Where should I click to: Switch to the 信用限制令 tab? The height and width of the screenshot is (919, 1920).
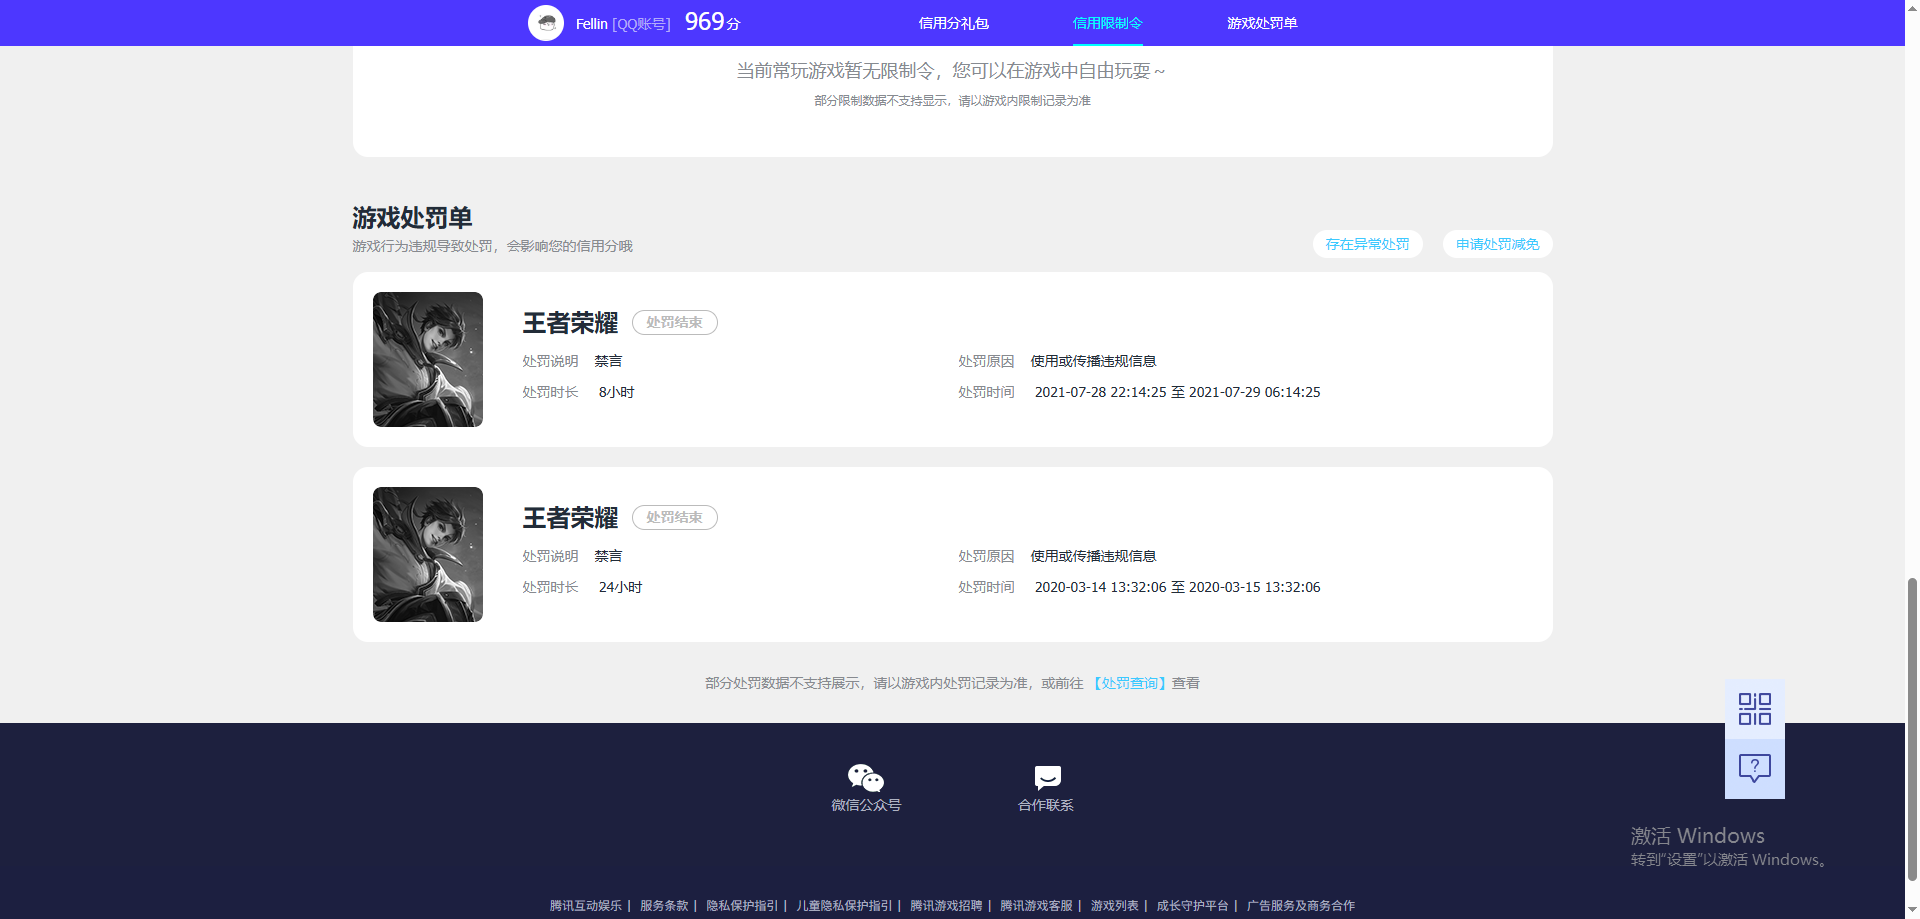point(1107,23)
